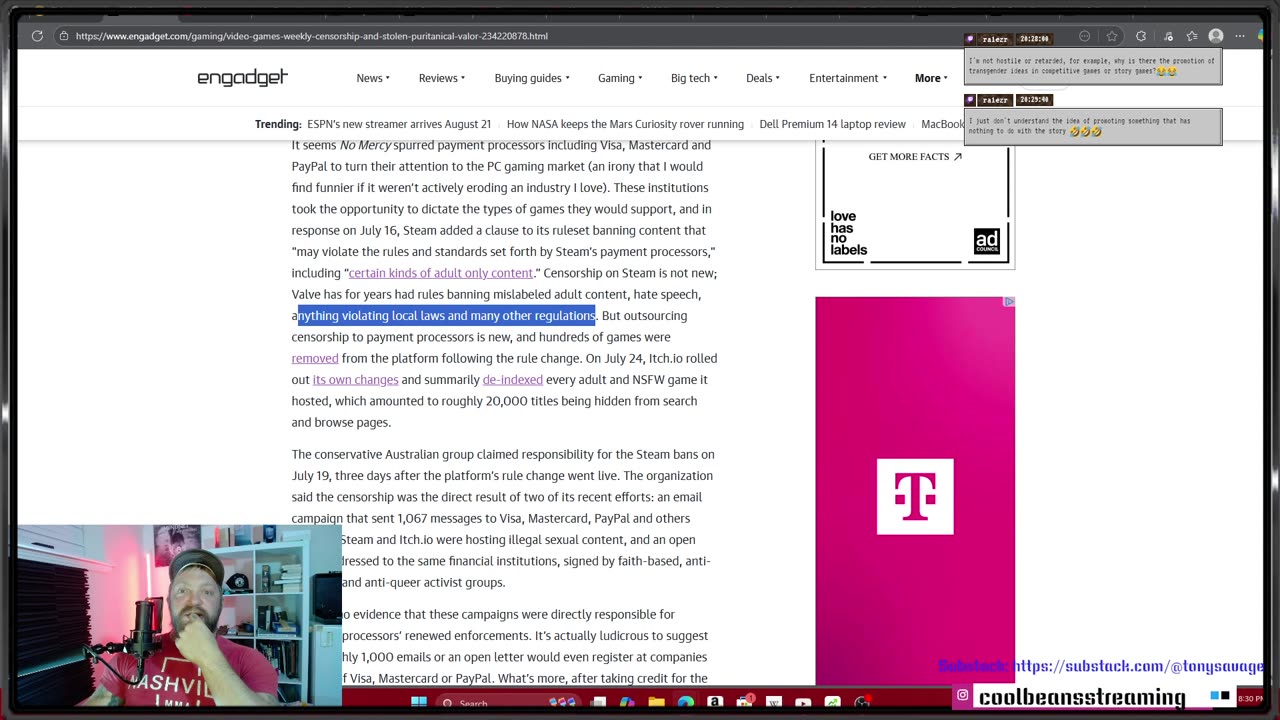Screen dimensions: 1280x720
Task: Click the 'love has no labels' ad text
Action: 849,233
